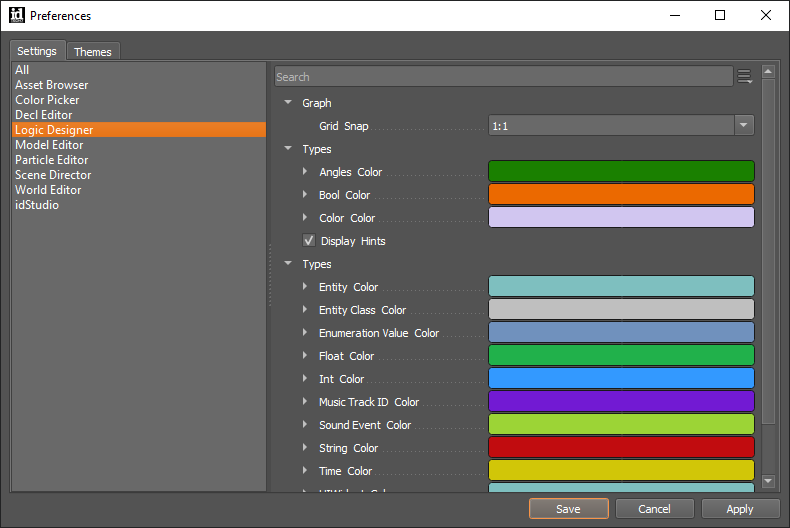The height and width of the screenshot is (528, 790).
Task: Open the teal Entity Color swatch
Action: coord(621,286)
